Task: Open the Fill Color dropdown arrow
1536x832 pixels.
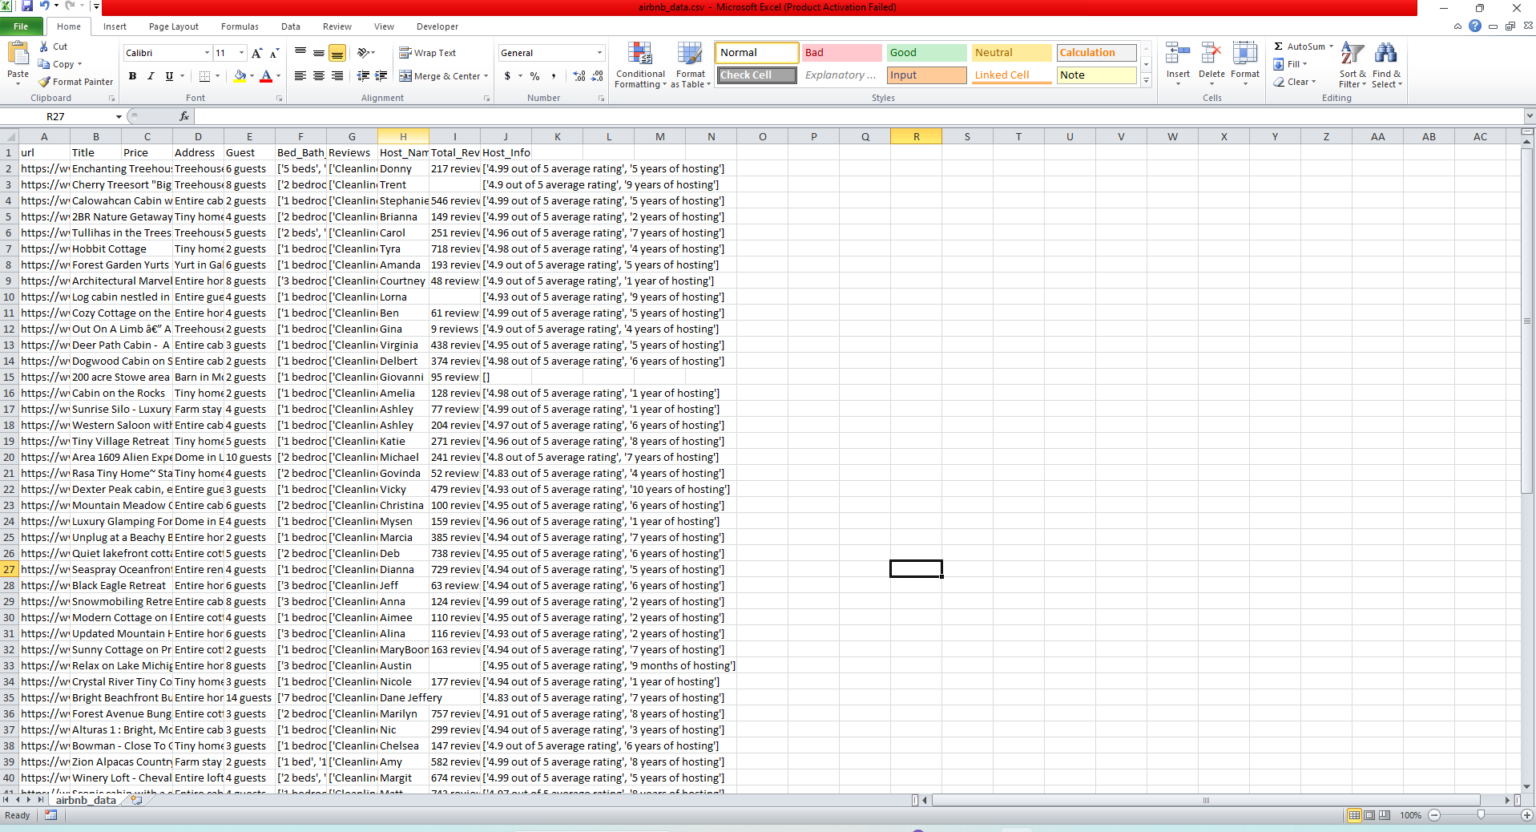Action: pos(250,75)
